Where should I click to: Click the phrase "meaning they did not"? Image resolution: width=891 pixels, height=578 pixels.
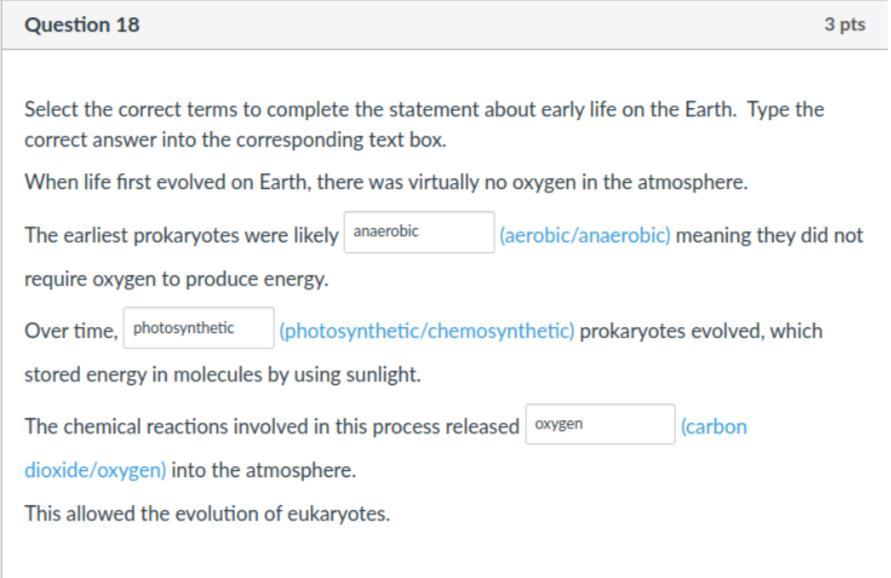(769, 236)
